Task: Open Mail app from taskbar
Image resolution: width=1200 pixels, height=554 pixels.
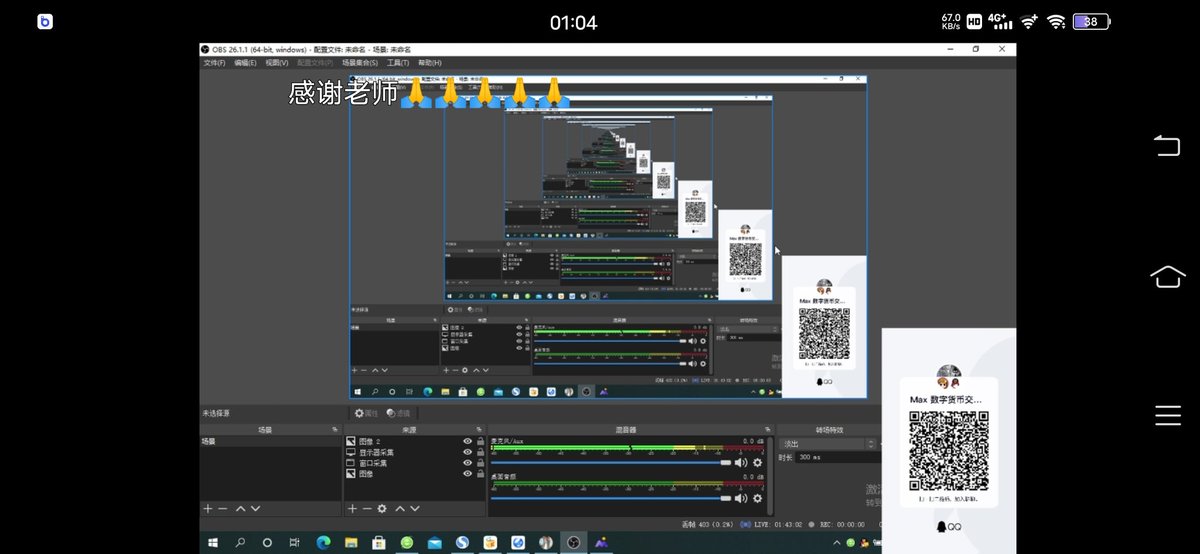Action: [435, 542]
